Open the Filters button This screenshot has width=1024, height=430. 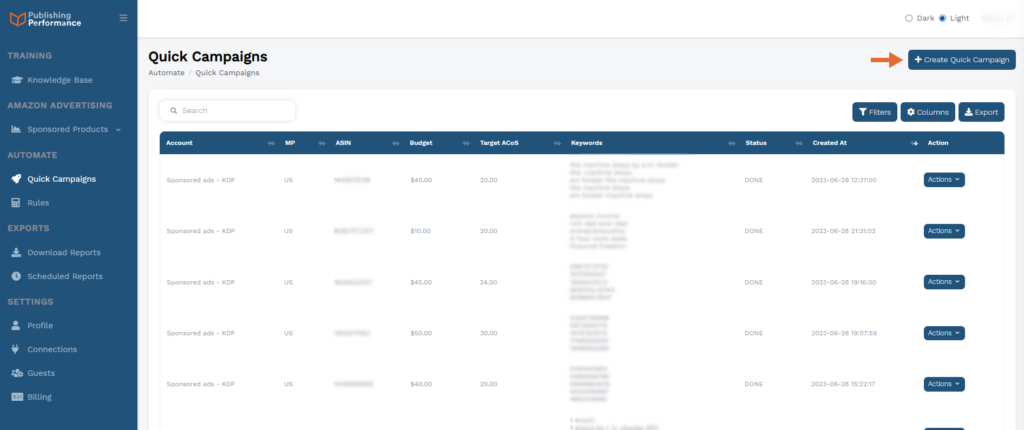point(874,112)
